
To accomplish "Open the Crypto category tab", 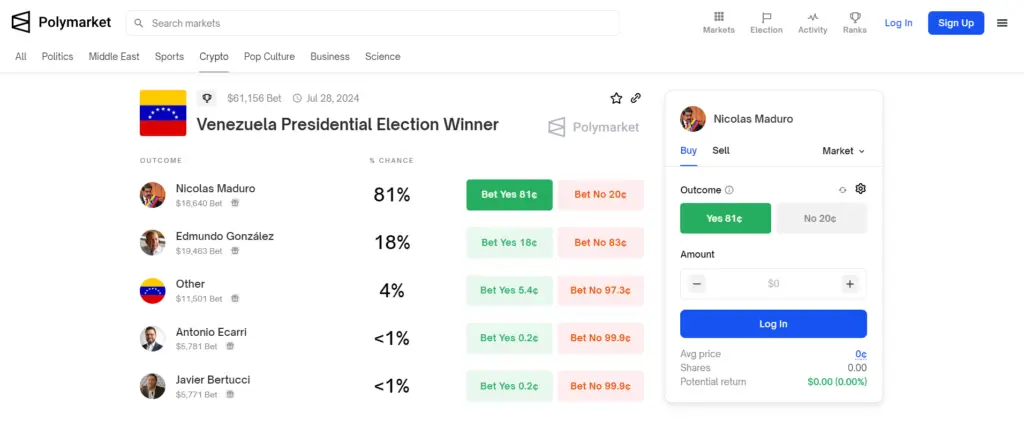I will click(214, 57).
